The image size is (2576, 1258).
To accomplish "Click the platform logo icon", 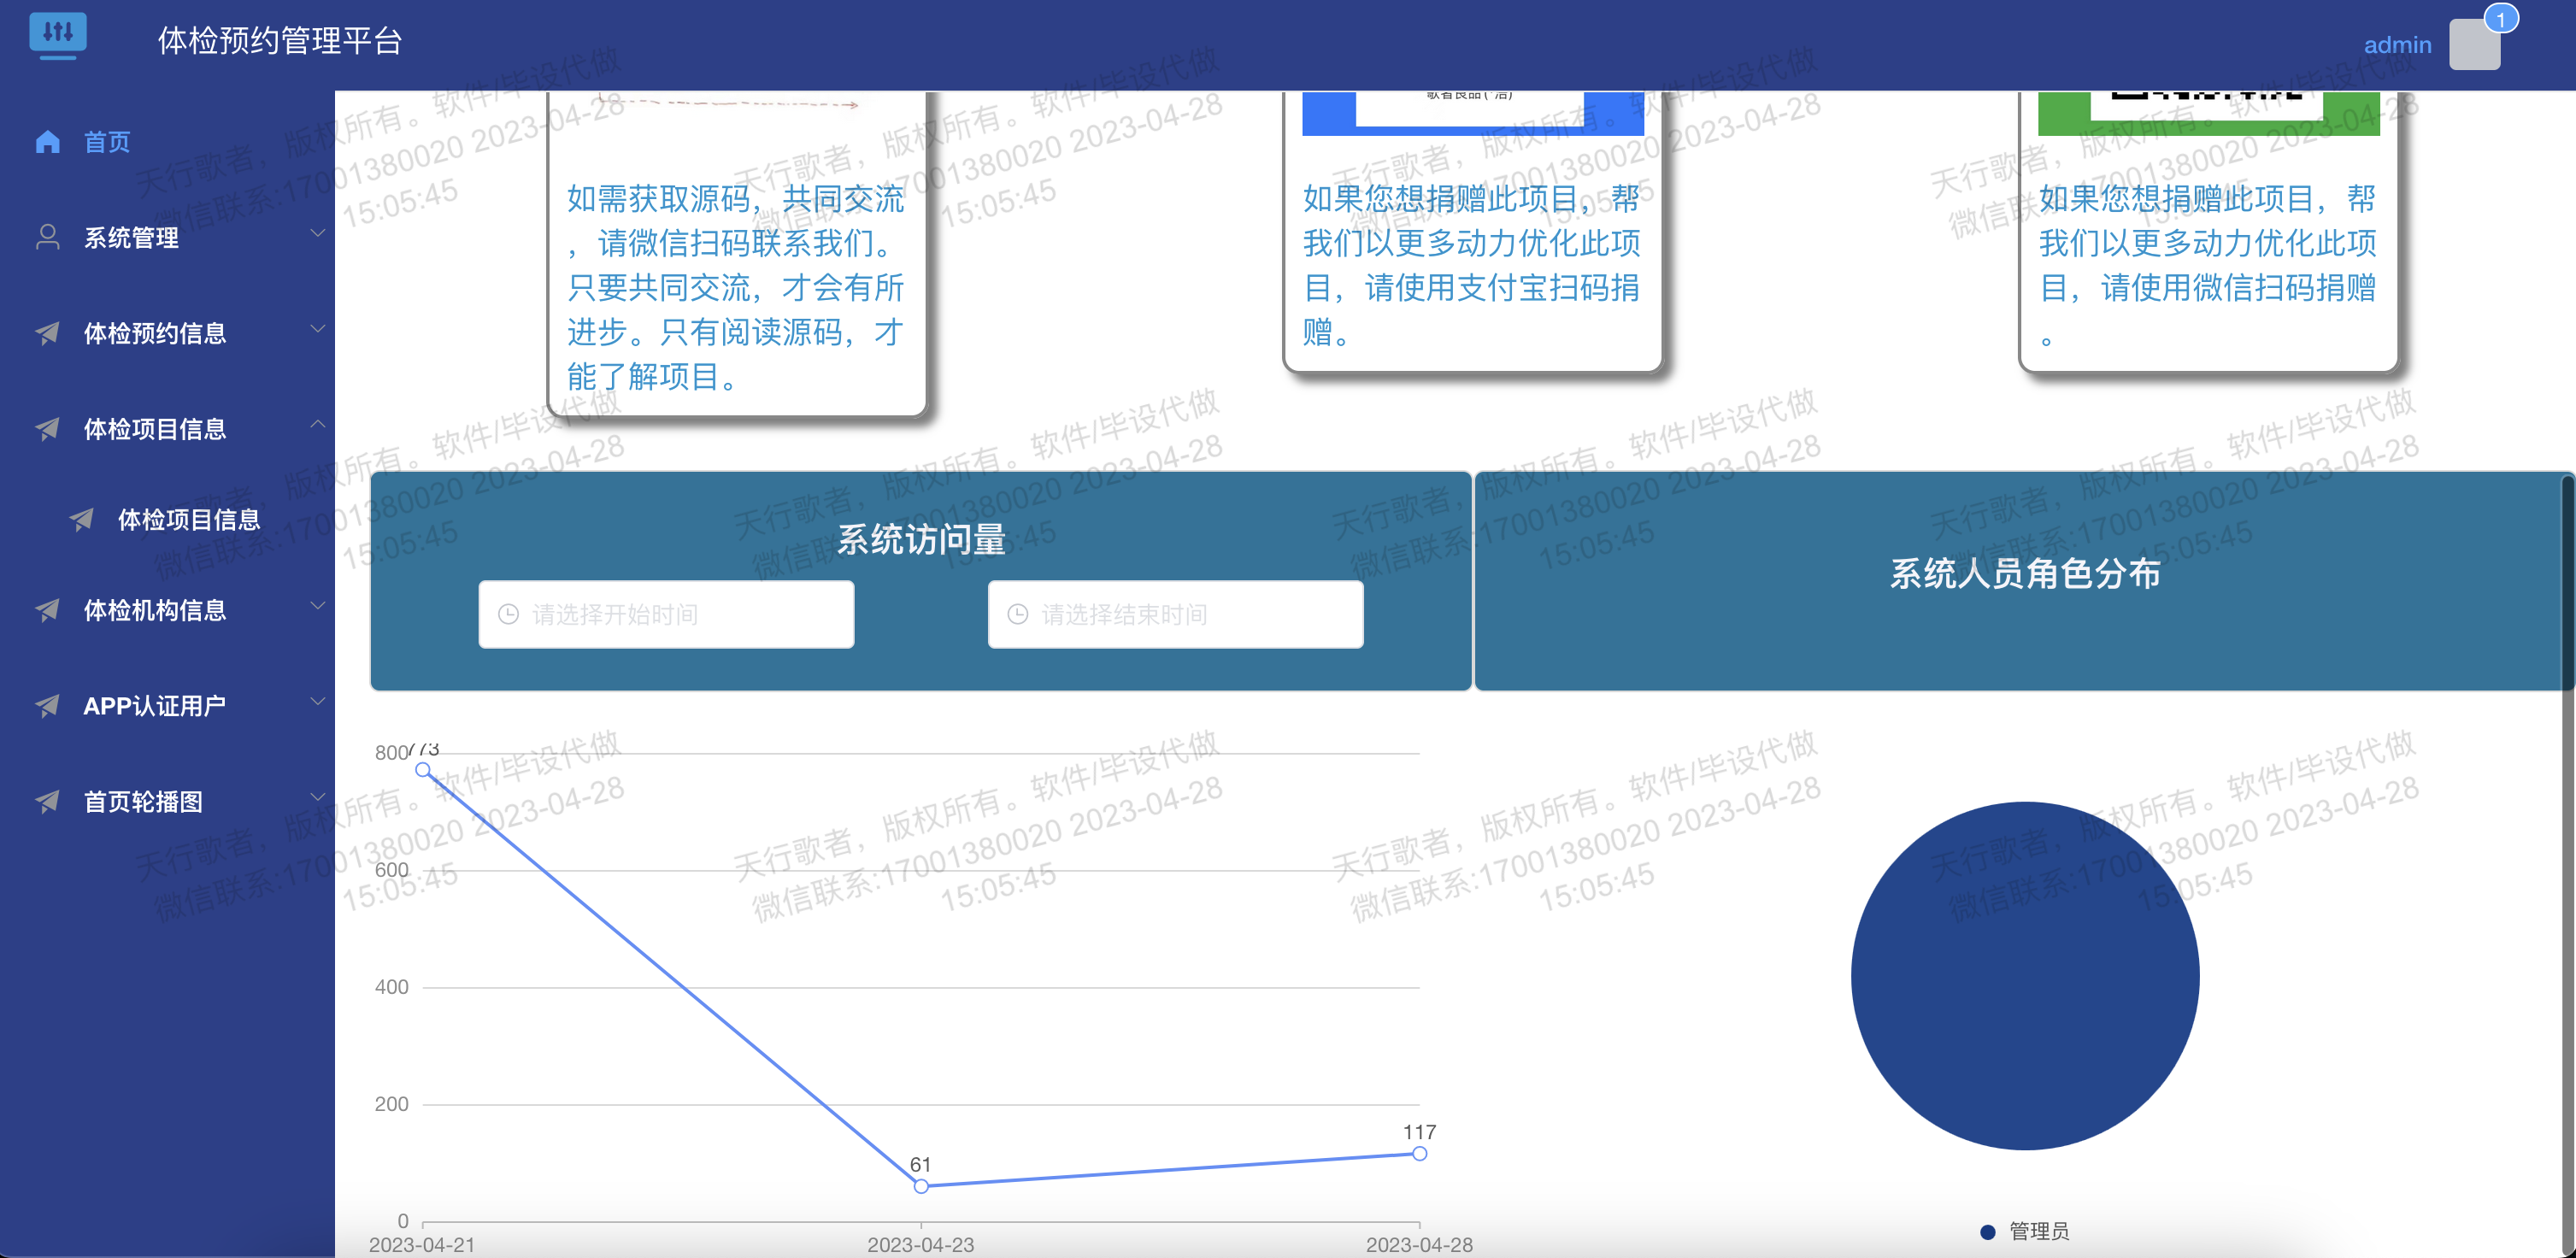I will [x=58, y=36].
